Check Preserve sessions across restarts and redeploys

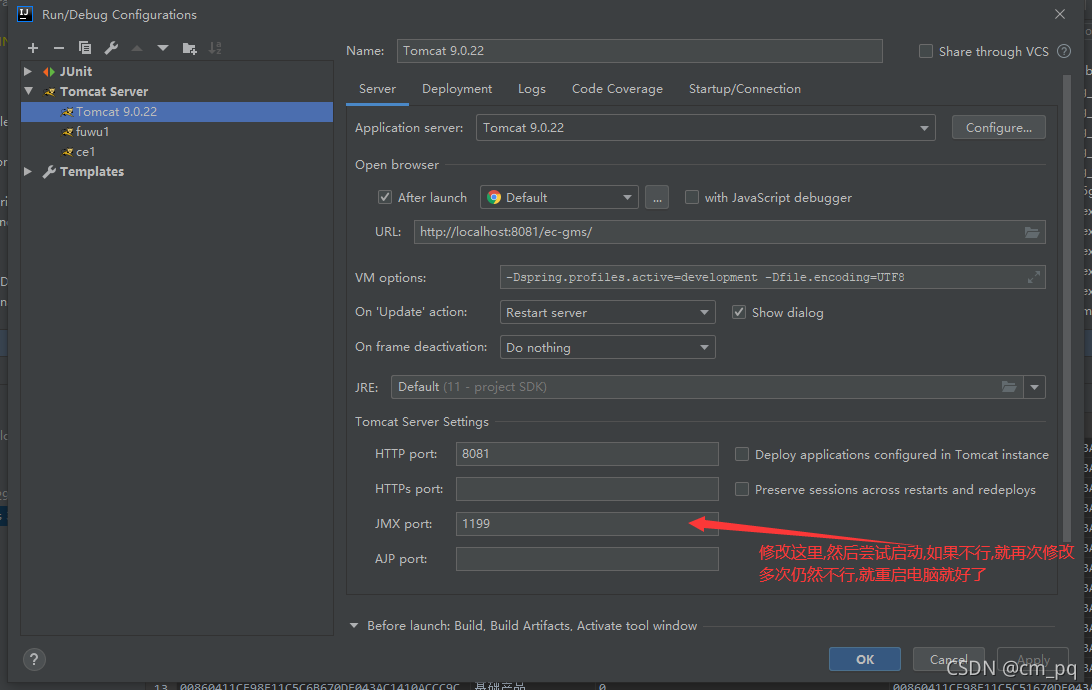(742, 489)
